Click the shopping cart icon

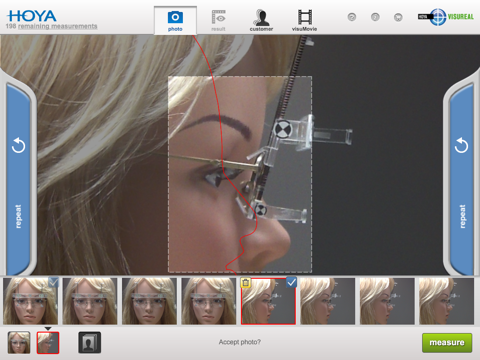(398, 17)
